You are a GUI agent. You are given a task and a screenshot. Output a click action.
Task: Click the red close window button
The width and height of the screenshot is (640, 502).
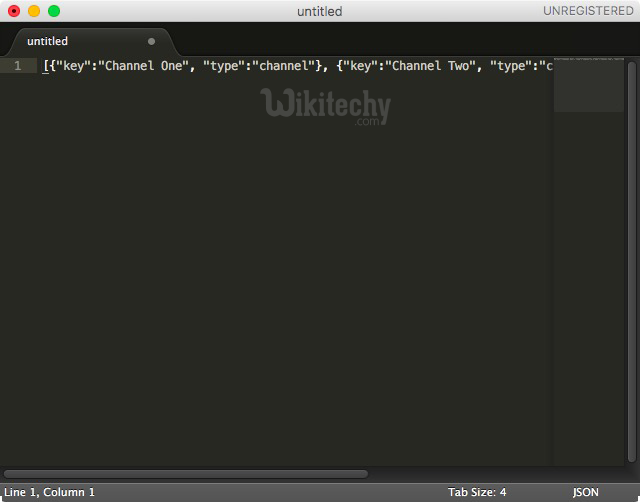(x=14, y=11)
